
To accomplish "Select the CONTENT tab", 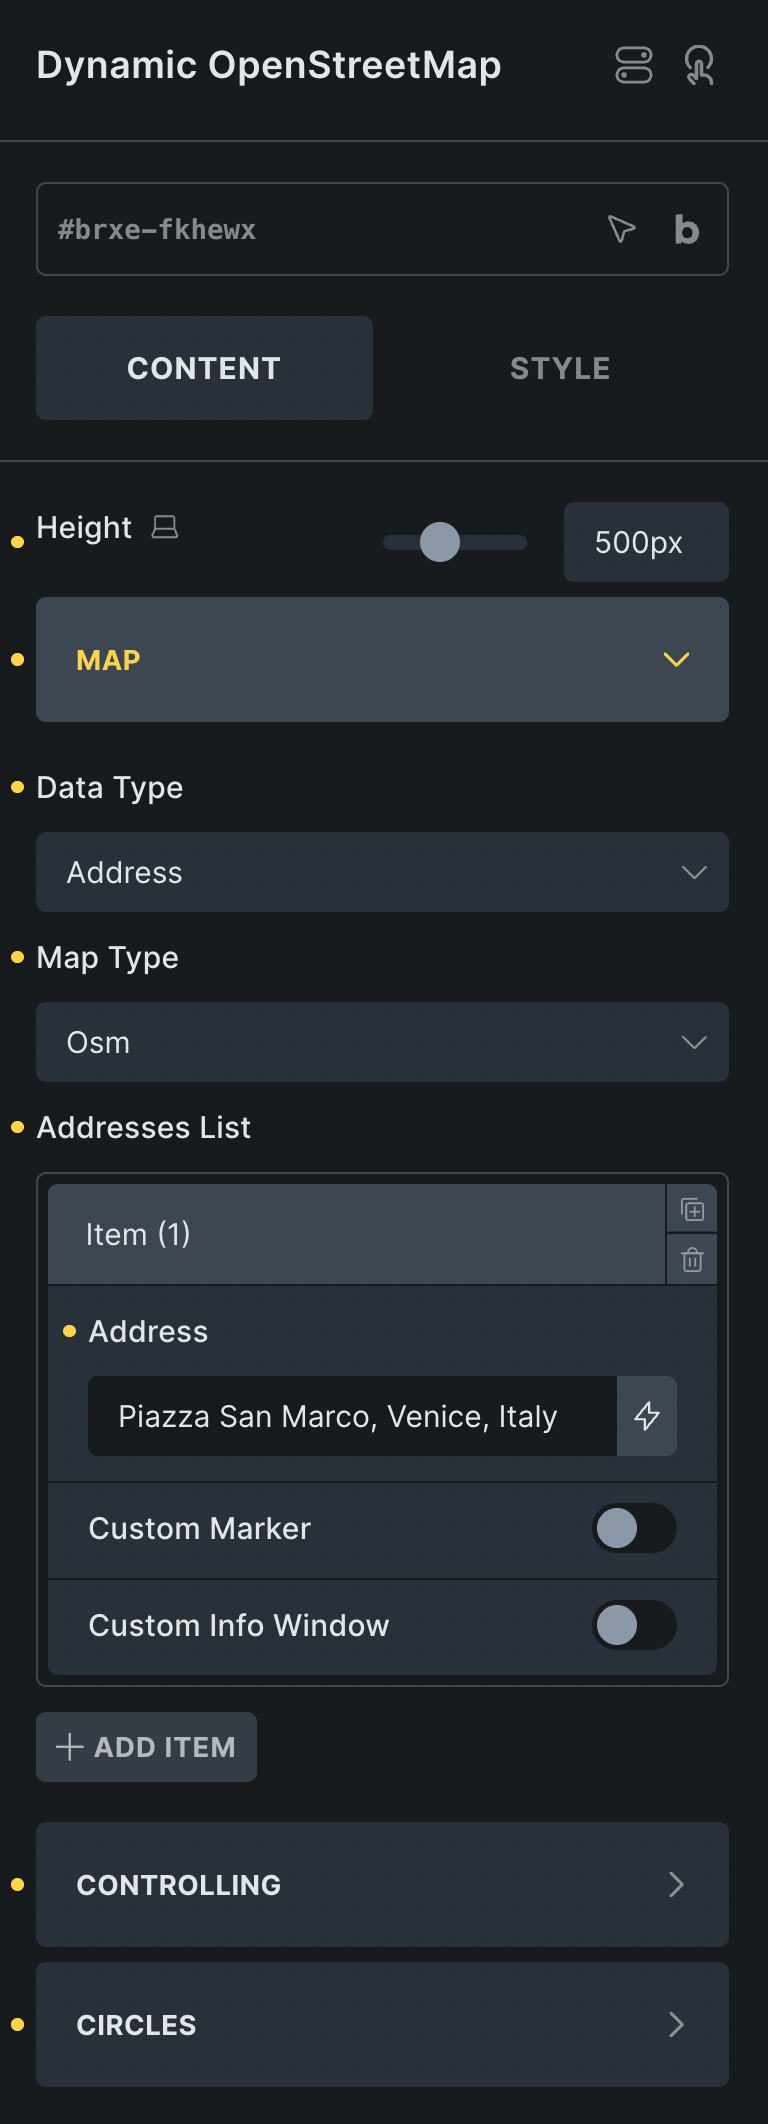I will click(204, 368).
